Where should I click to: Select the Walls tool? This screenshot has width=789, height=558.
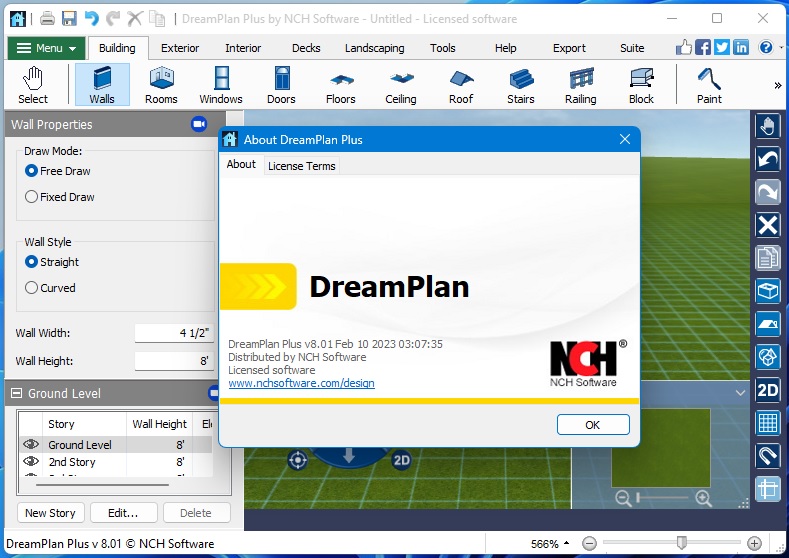pyautogui.click(x=102, y=85)
